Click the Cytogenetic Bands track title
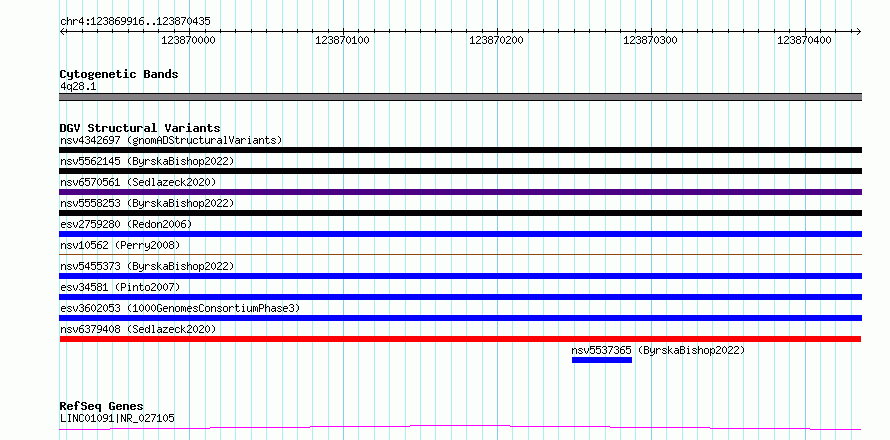890x440 pixels. coord(119,74)
